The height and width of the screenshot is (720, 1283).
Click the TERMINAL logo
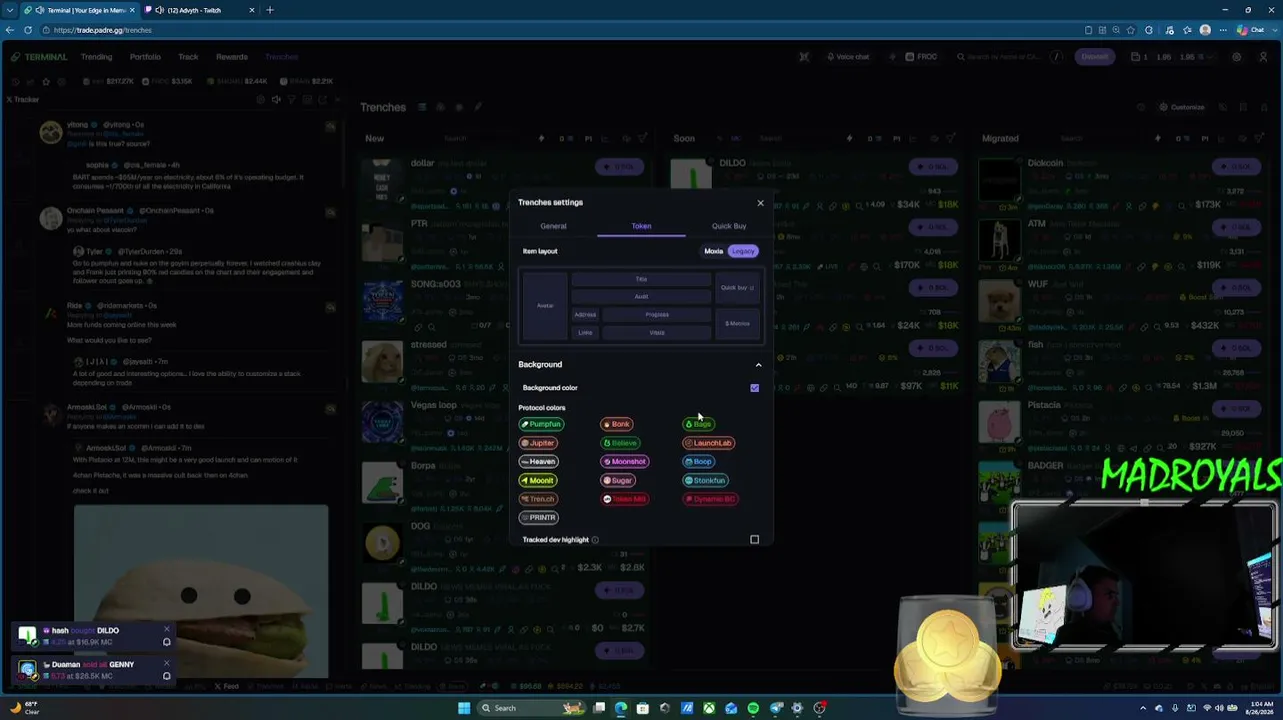(39, 57)
